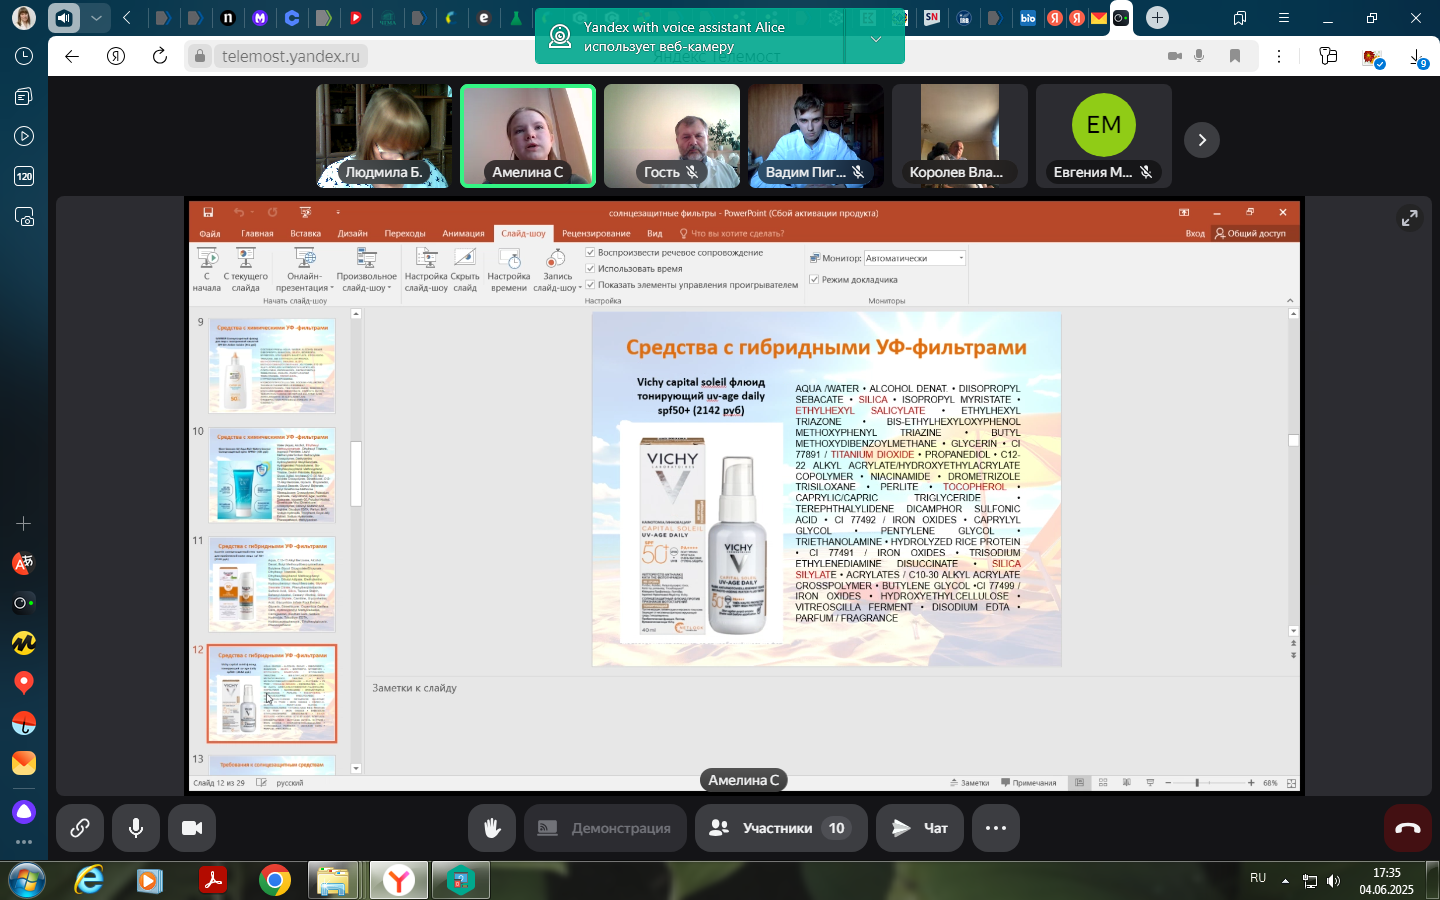Click the Общий доступ share button
The image size is (1440, 900).
1250,234
